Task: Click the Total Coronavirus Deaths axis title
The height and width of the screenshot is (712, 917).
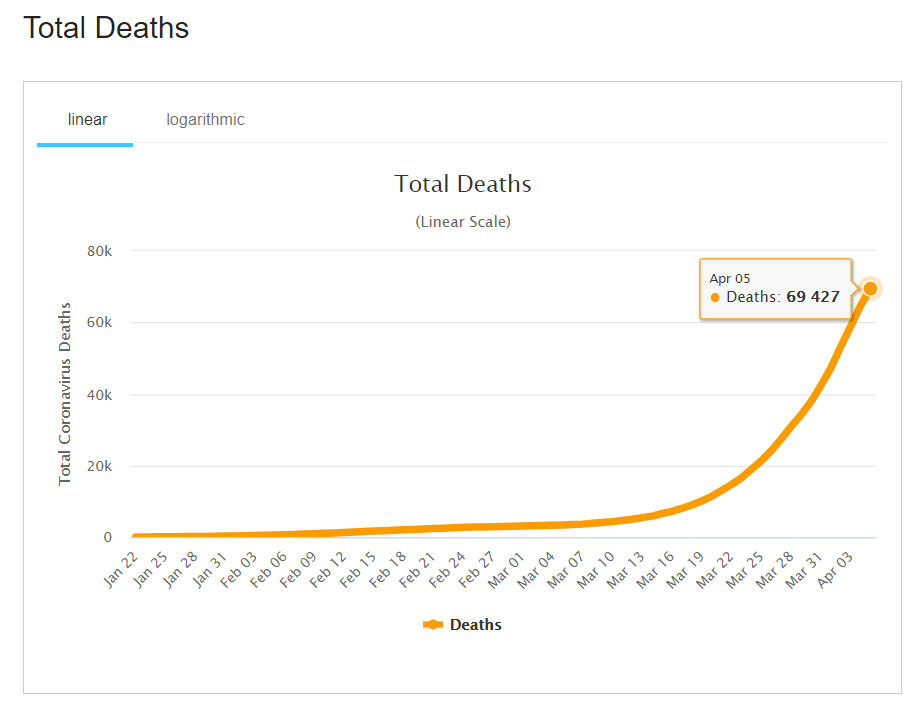Action: tap(65, 394)
